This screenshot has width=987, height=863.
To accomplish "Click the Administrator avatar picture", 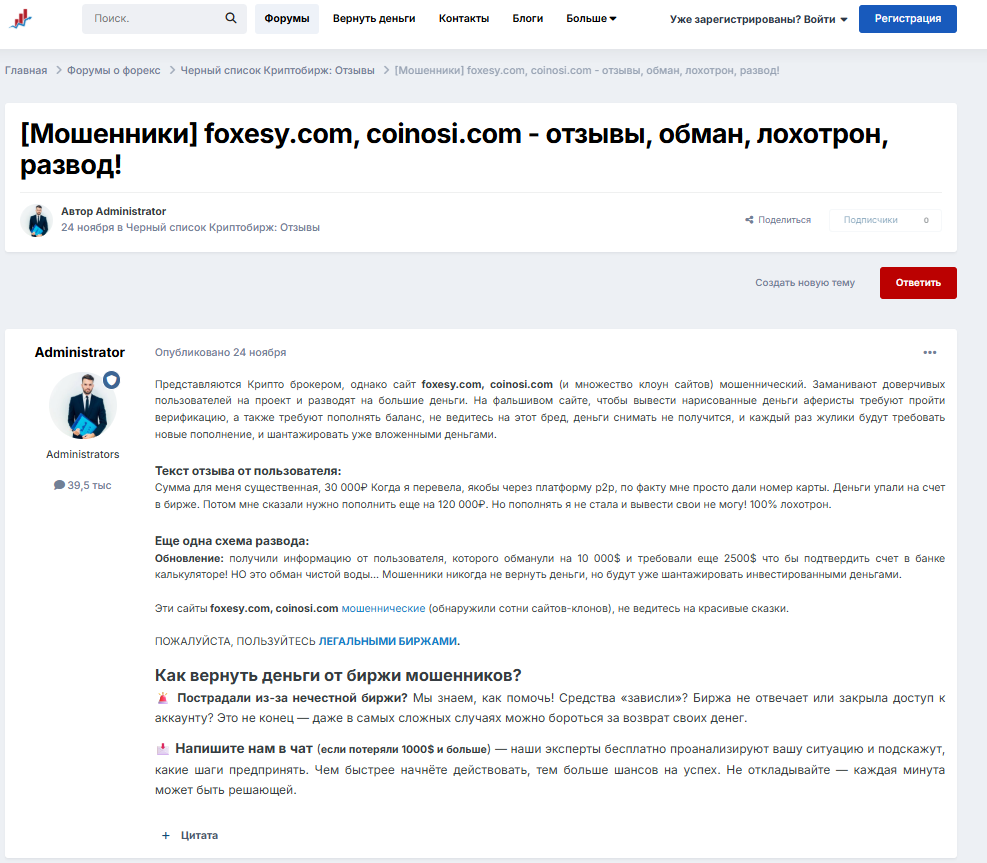I will tap(83, 404).
